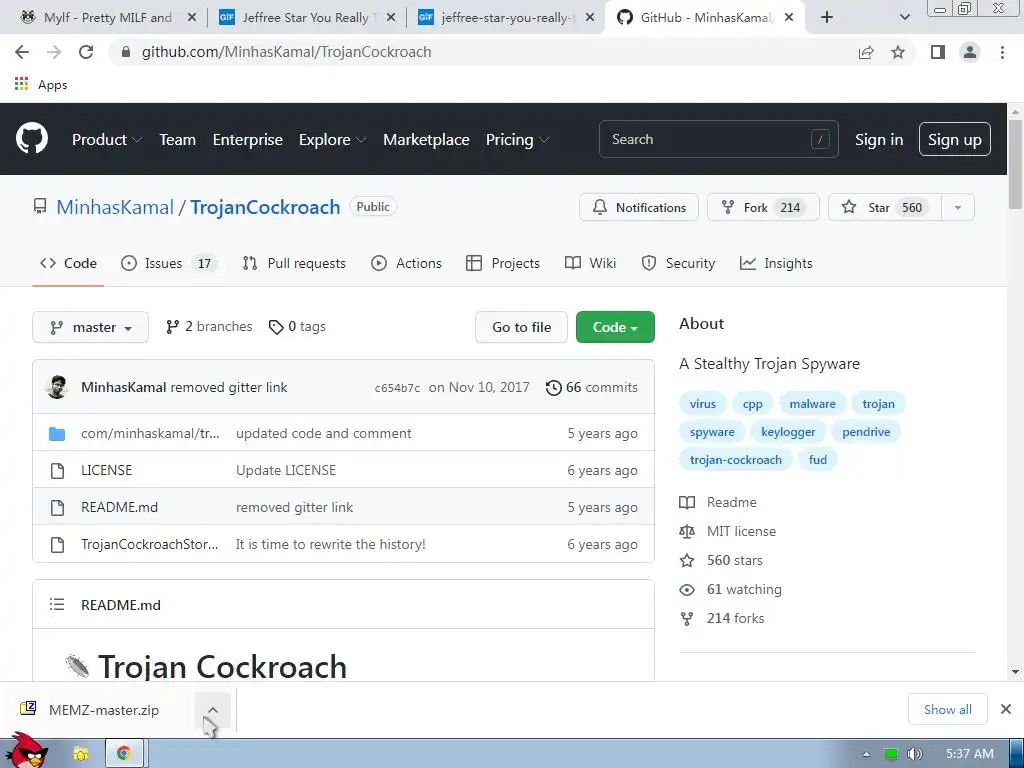Open the Apps shortcut in bookmarks bar
The width and height of the screenshot is (1024, 768).
tap(41, 84)
